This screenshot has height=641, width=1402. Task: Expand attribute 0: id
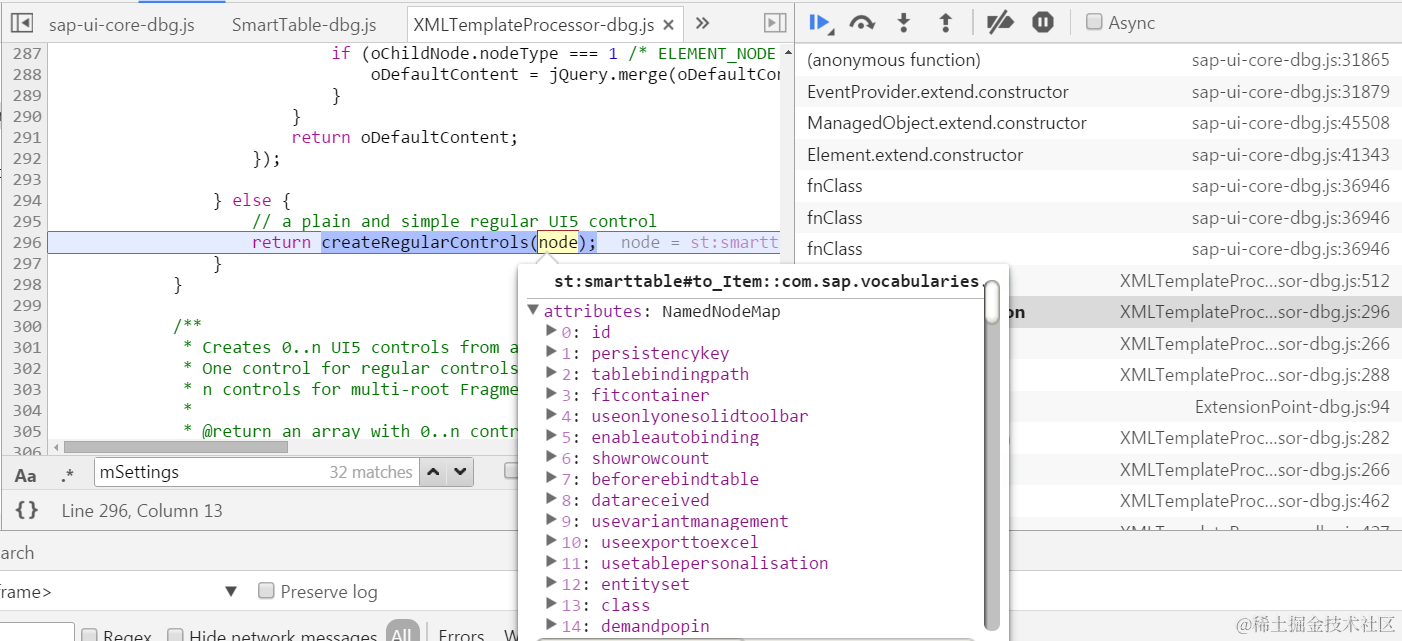click(x=551, y=332)
